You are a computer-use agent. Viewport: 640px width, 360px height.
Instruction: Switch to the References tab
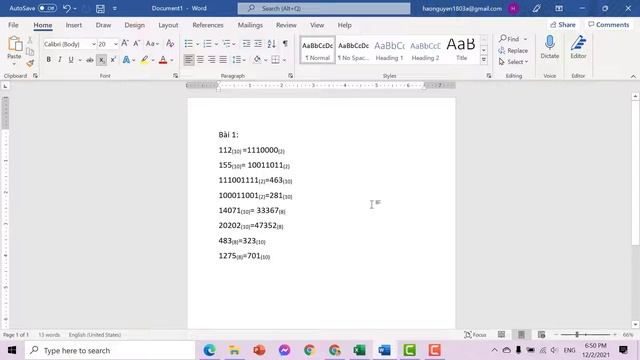(x=208, y=25)
